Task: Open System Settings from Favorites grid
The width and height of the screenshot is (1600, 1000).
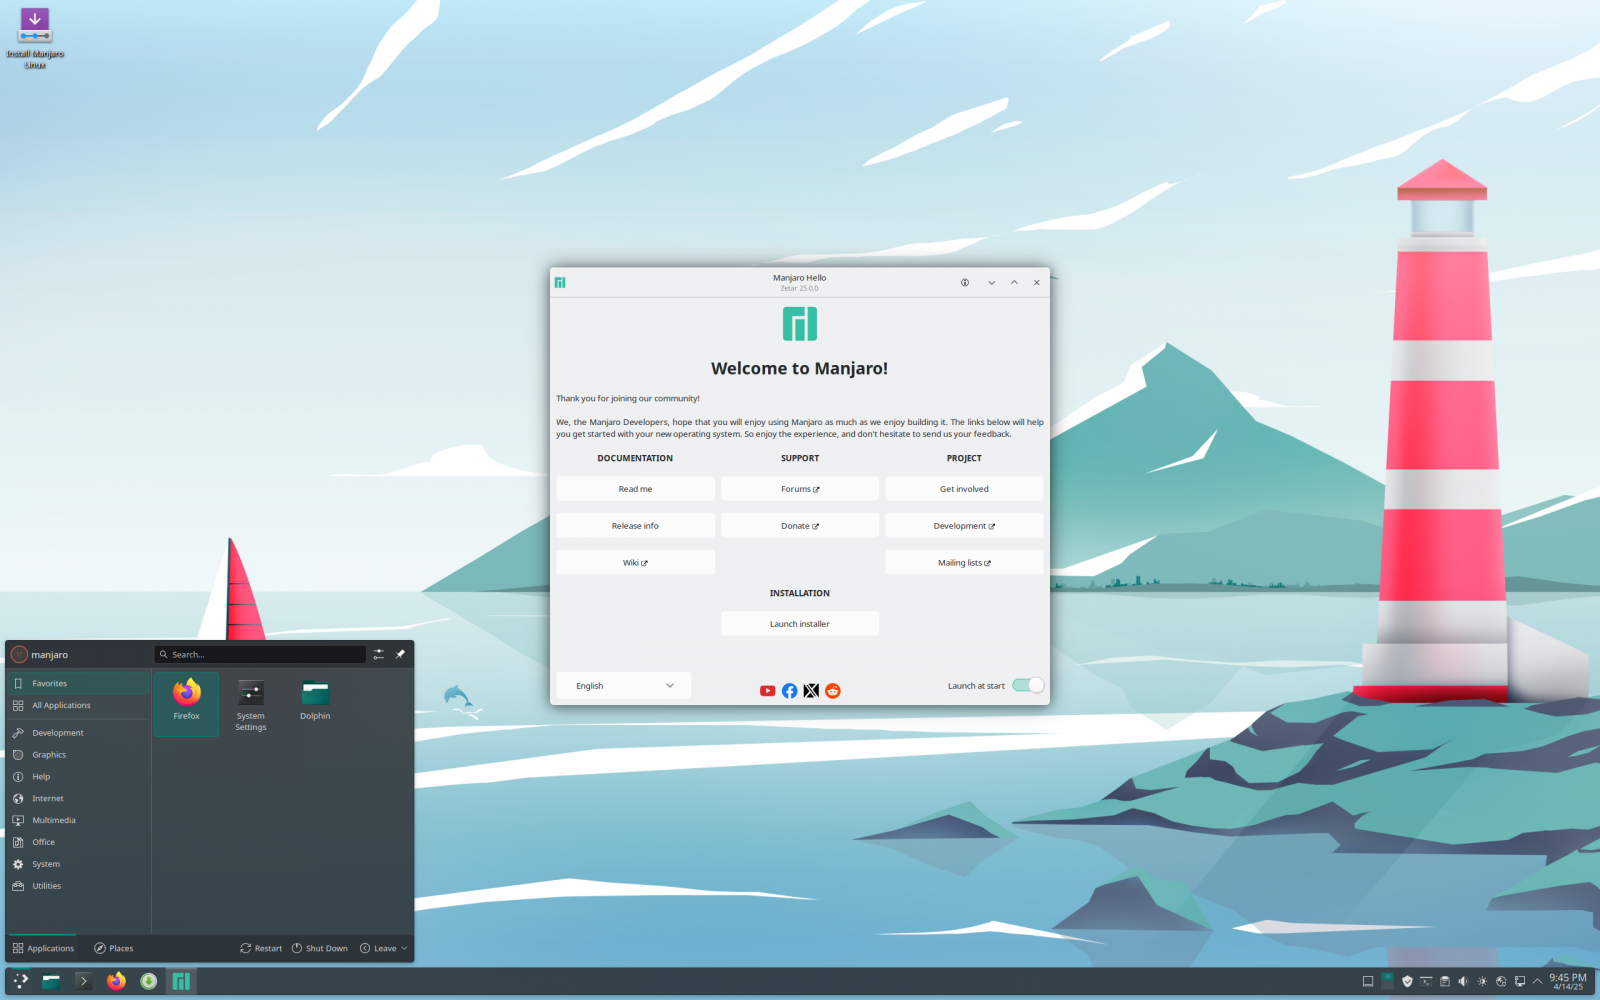Action: [x=251, y=705]
